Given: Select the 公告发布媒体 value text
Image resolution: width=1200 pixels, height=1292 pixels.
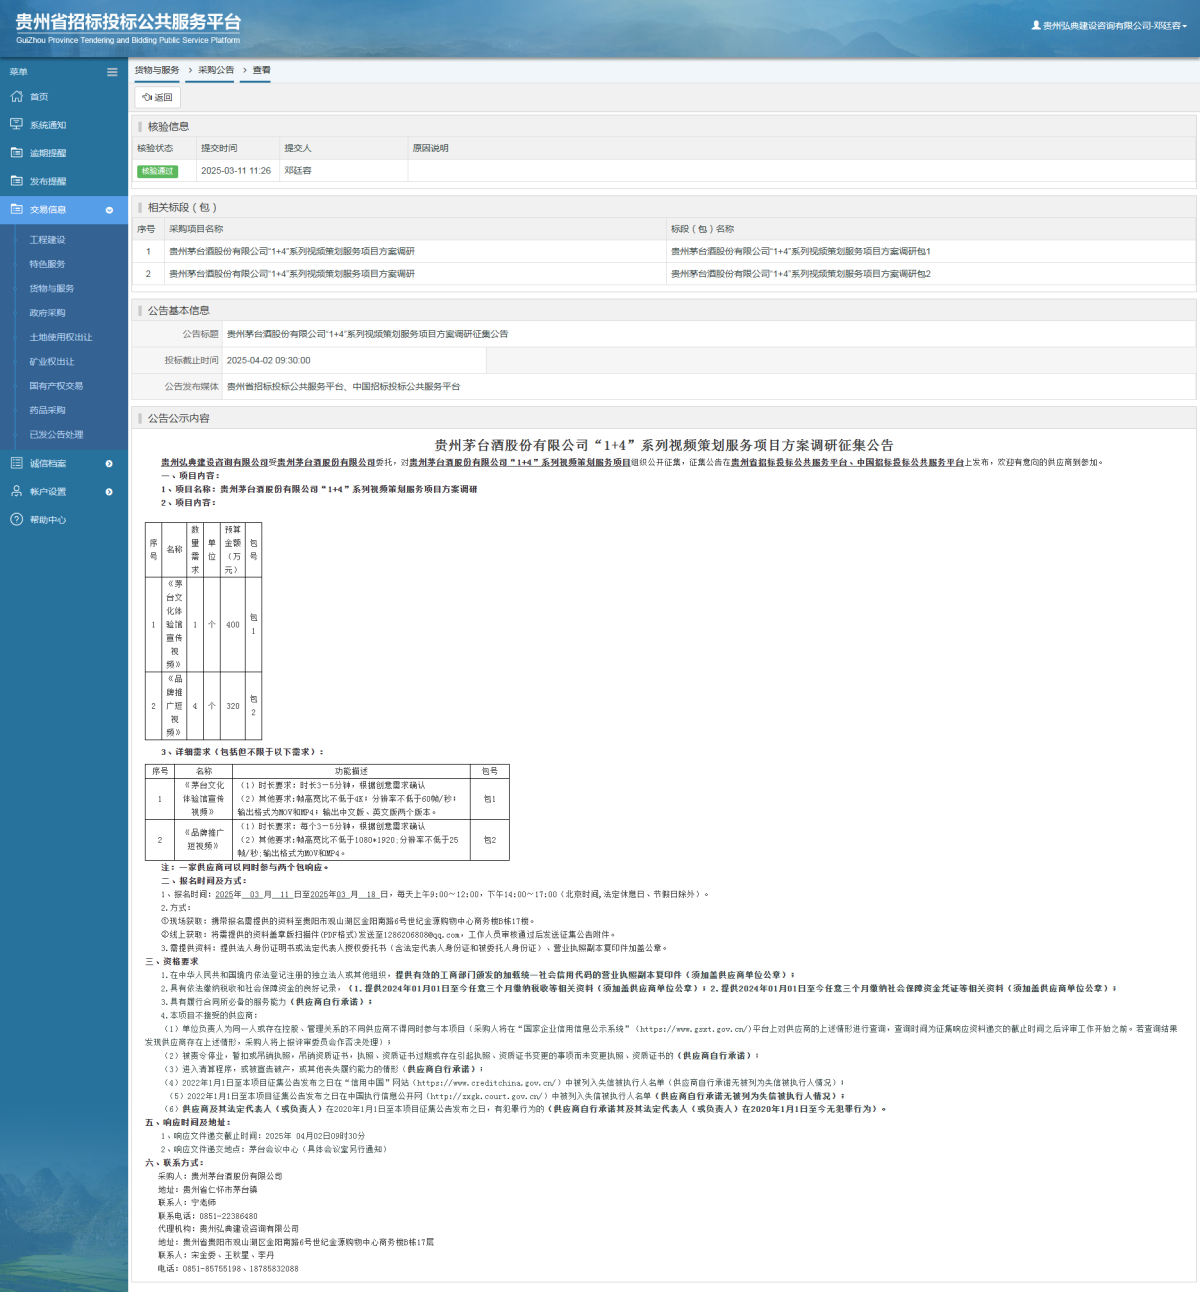Looking at the screenshot, I should [x=344, y=386].
